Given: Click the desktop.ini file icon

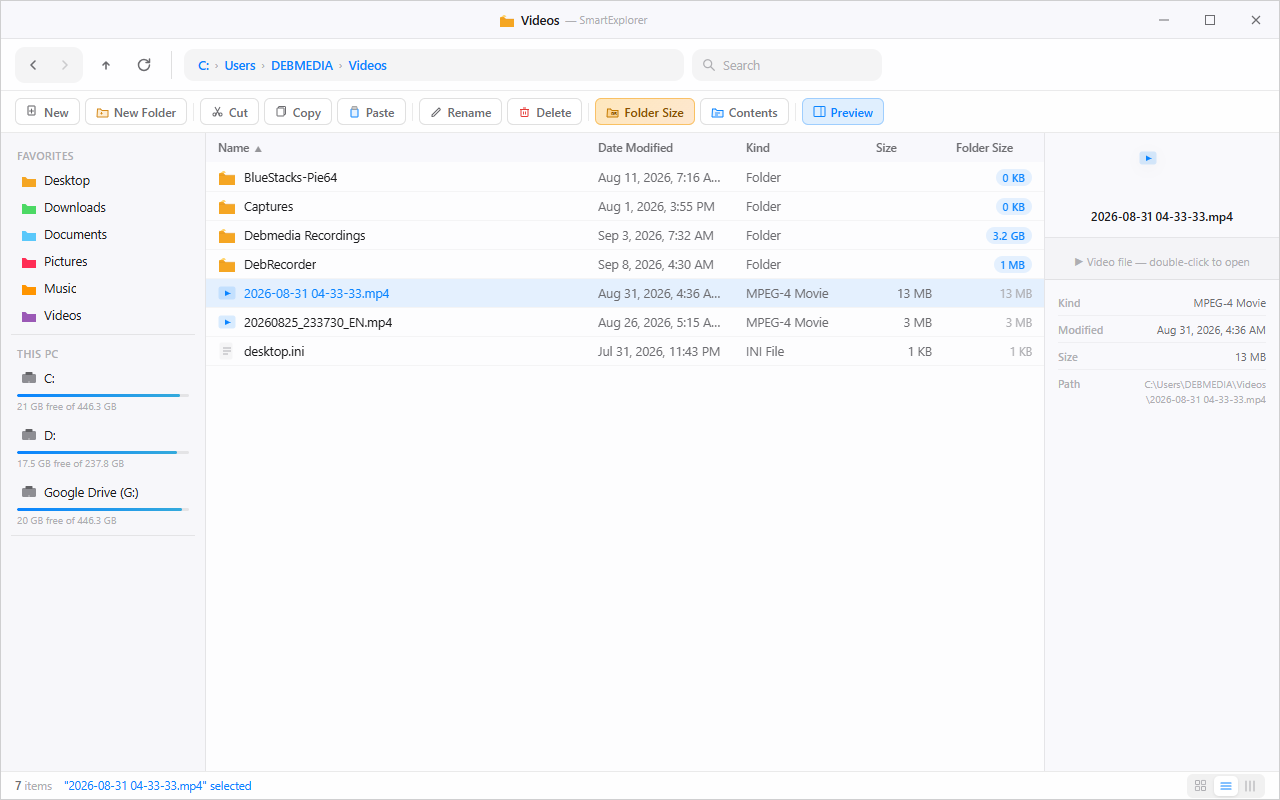Looking at the screenshot, I should tap(227, 352).
